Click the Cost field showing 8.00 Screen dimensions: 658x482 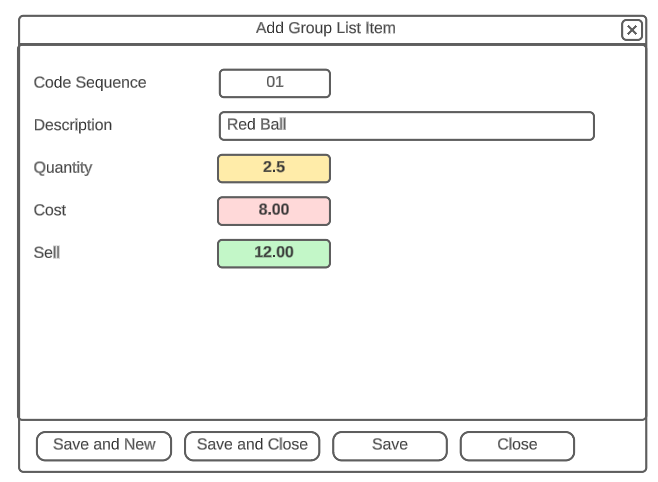[x=274, y=211]
